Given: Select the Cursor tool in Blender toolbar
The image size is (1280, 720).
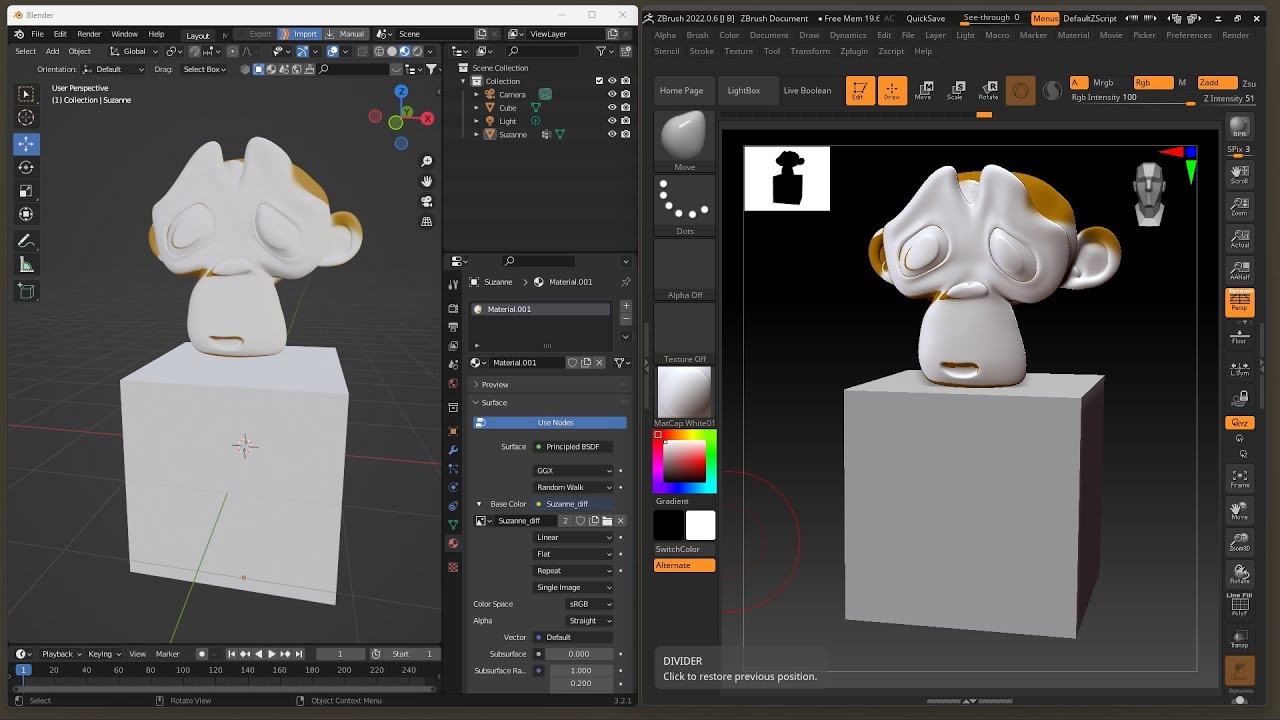Looking at the screenshot, I should (26, 118).
